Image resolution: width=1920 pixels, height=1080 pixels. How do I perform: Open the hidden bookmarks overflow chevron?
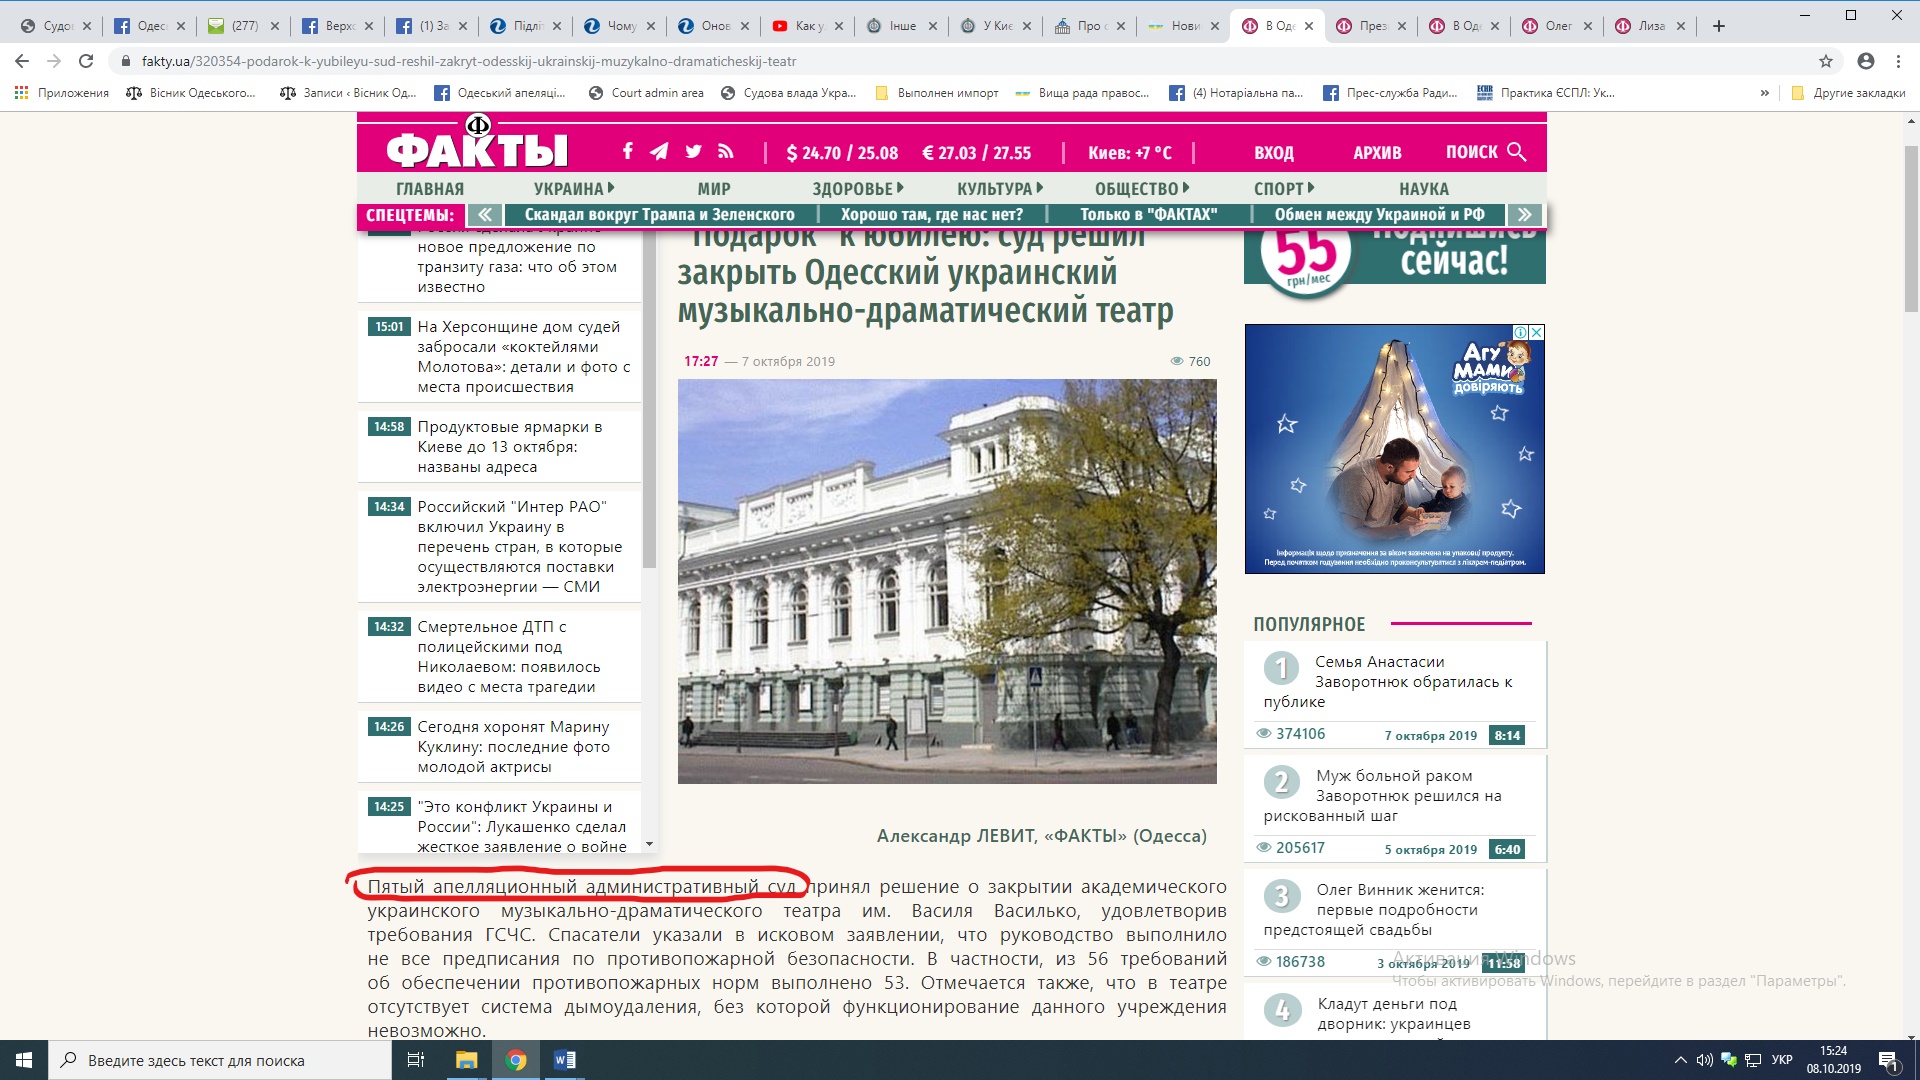tap(1764, 93)
